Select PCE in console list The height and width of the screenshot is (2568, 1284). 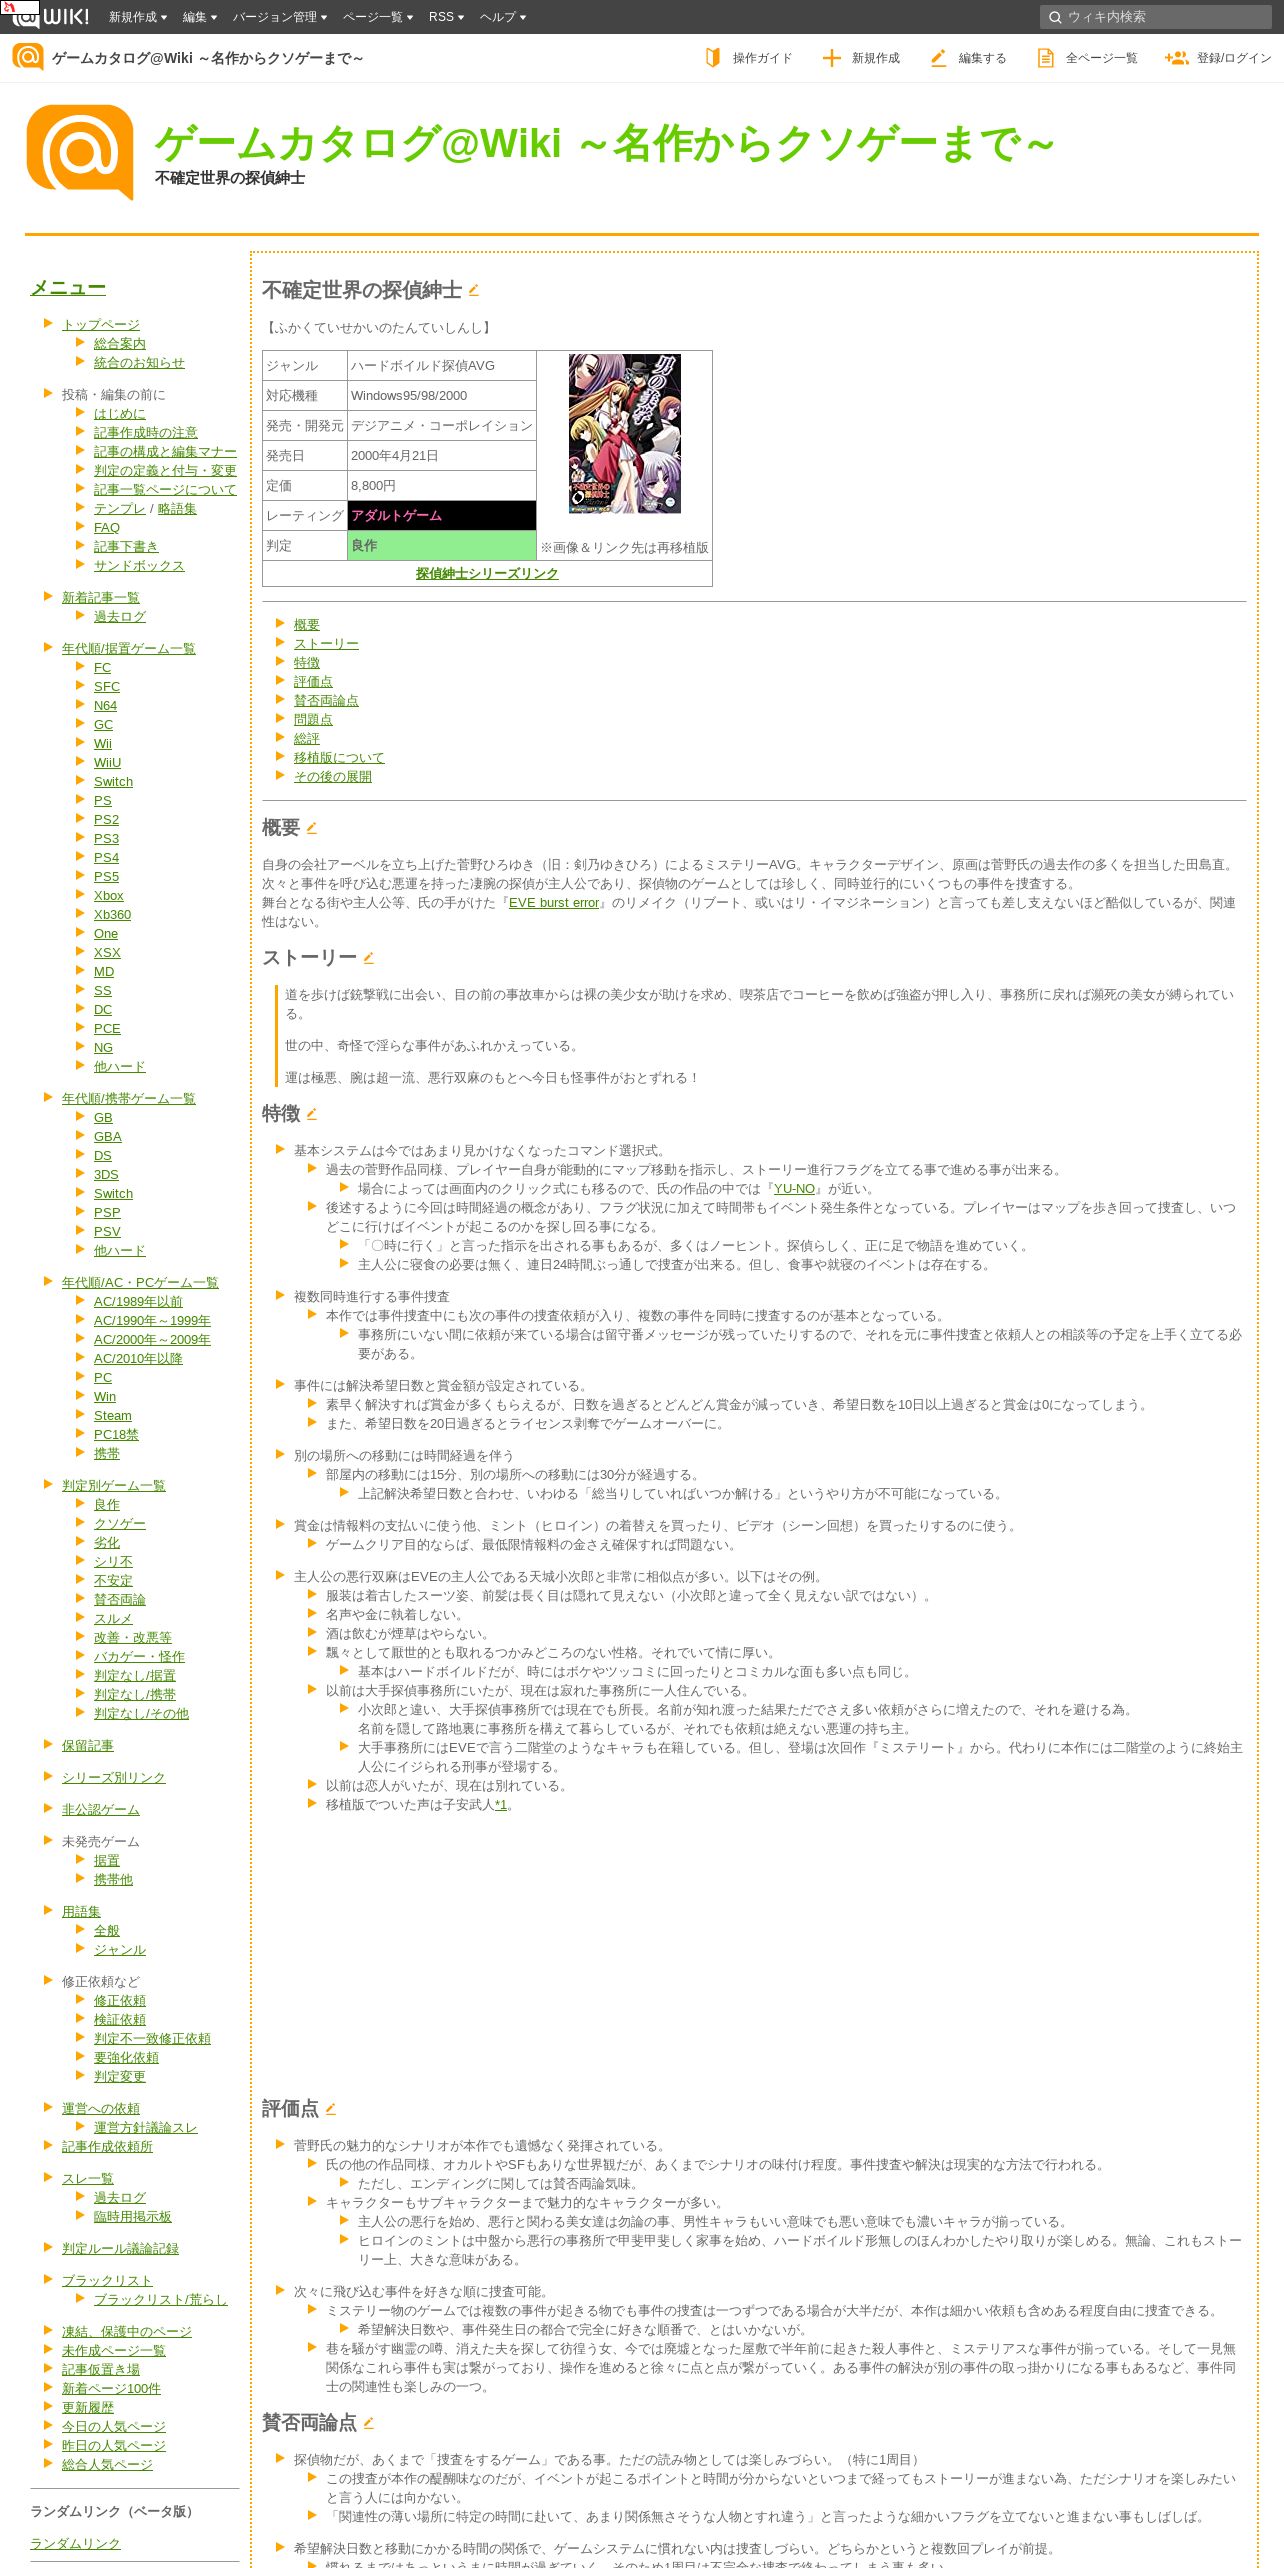point(107,1029)
